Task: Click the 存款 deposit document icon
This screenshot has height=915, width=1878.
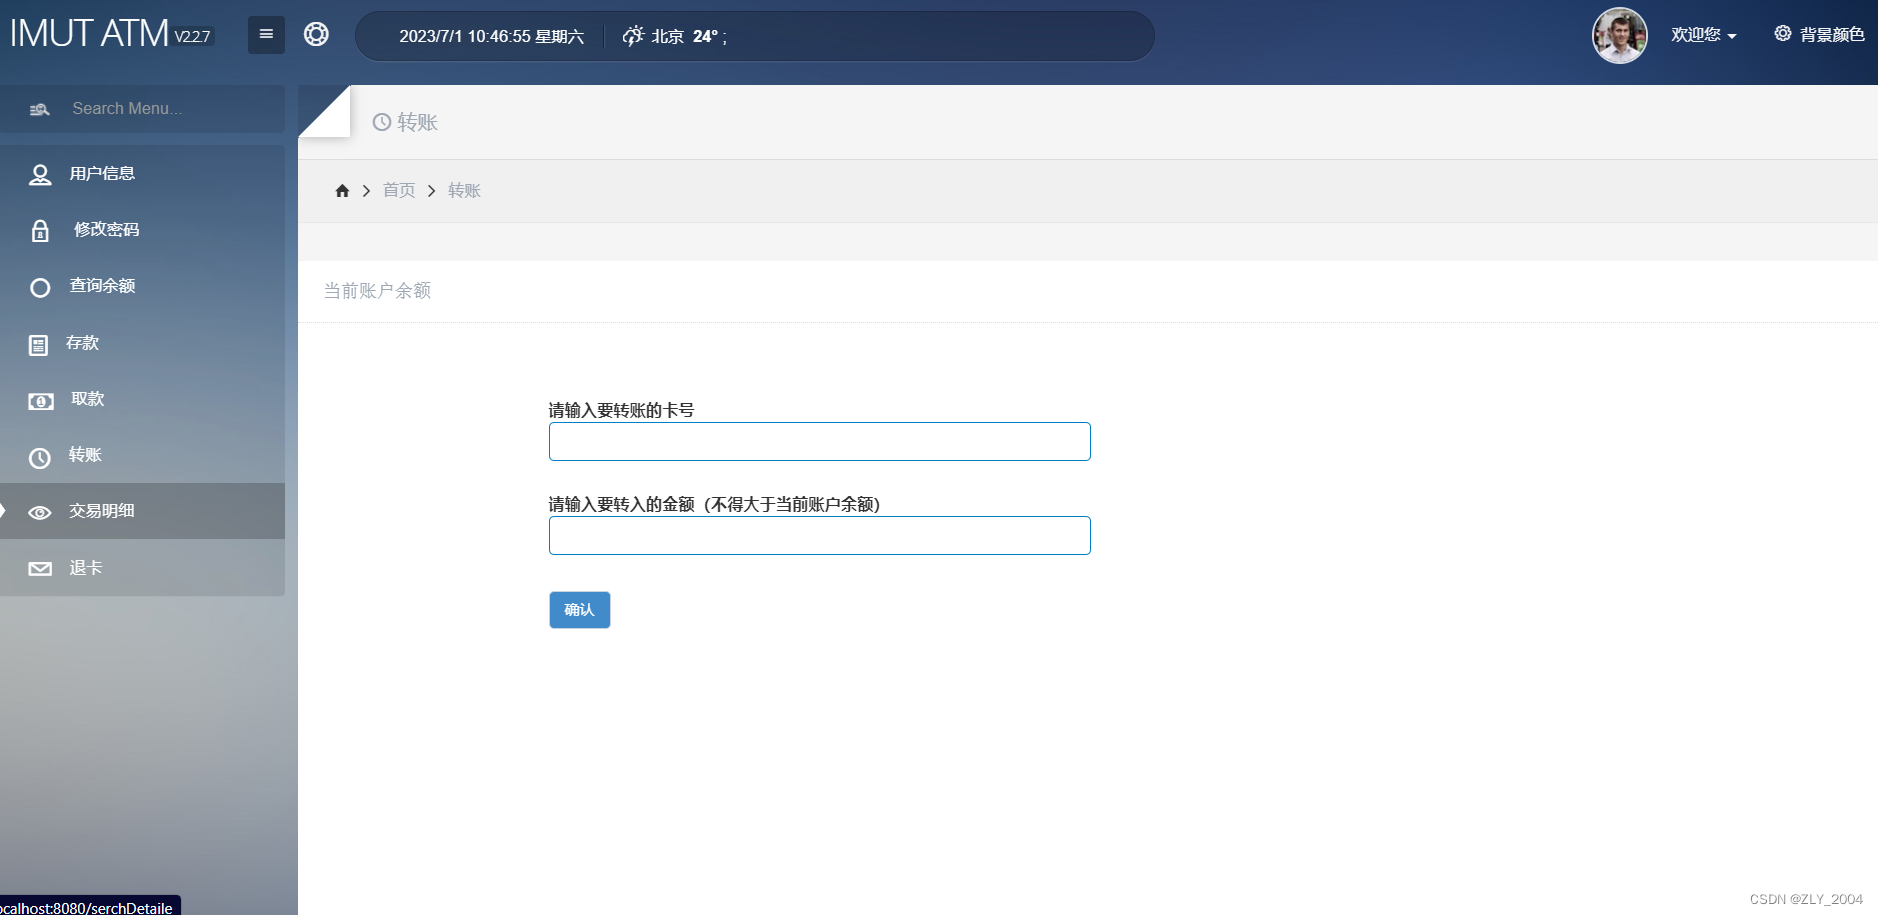Action: [38, 344]
